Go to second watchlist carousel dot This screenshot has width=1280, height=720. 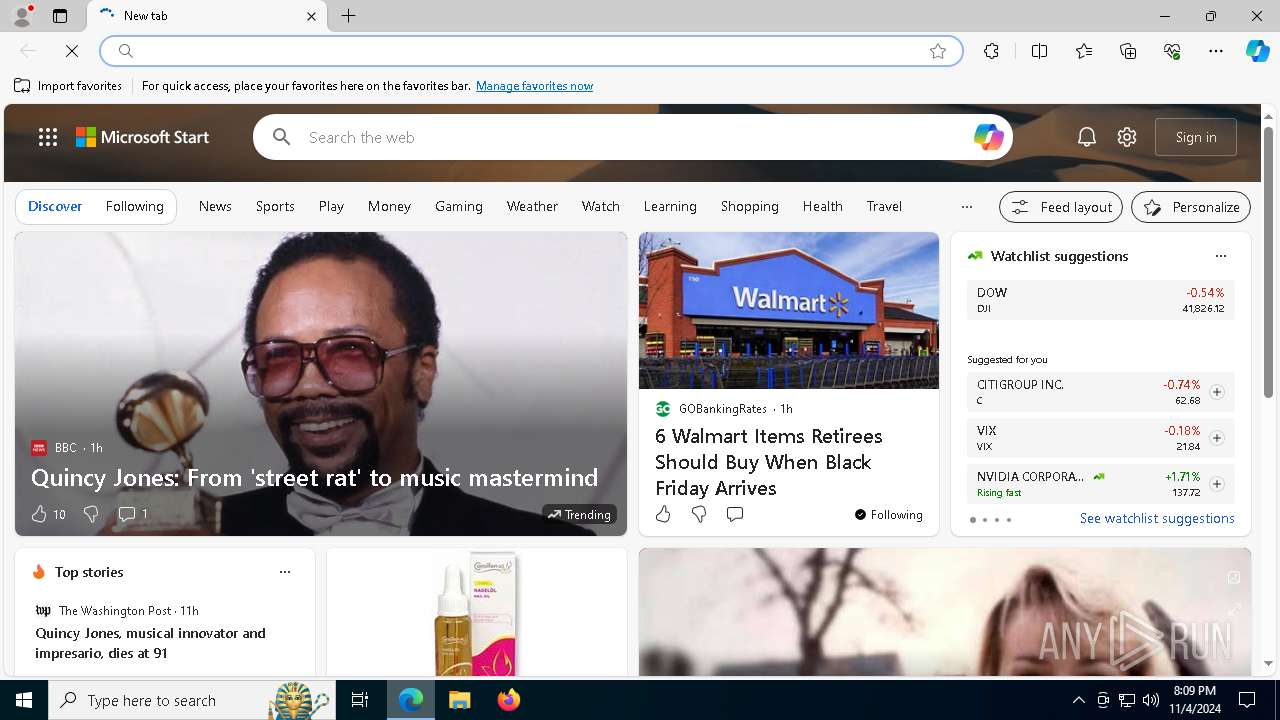tap(984, 520)
